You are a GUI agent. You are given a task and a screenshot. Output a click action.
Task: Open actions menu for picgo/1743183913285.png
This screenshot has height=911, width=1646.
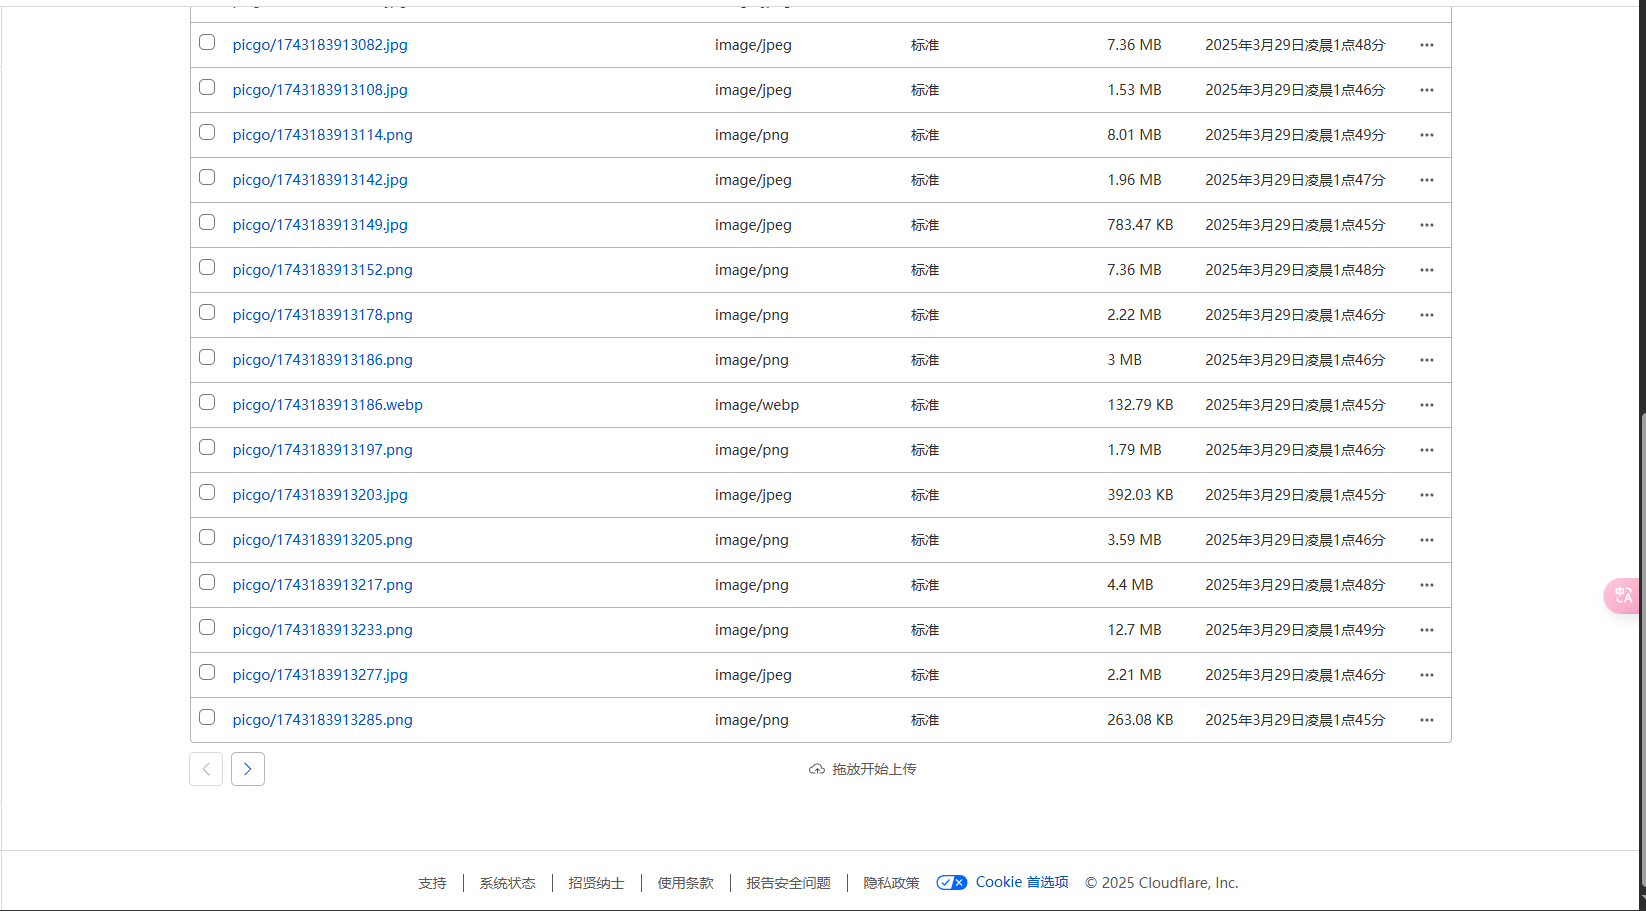pos(1426,720)
